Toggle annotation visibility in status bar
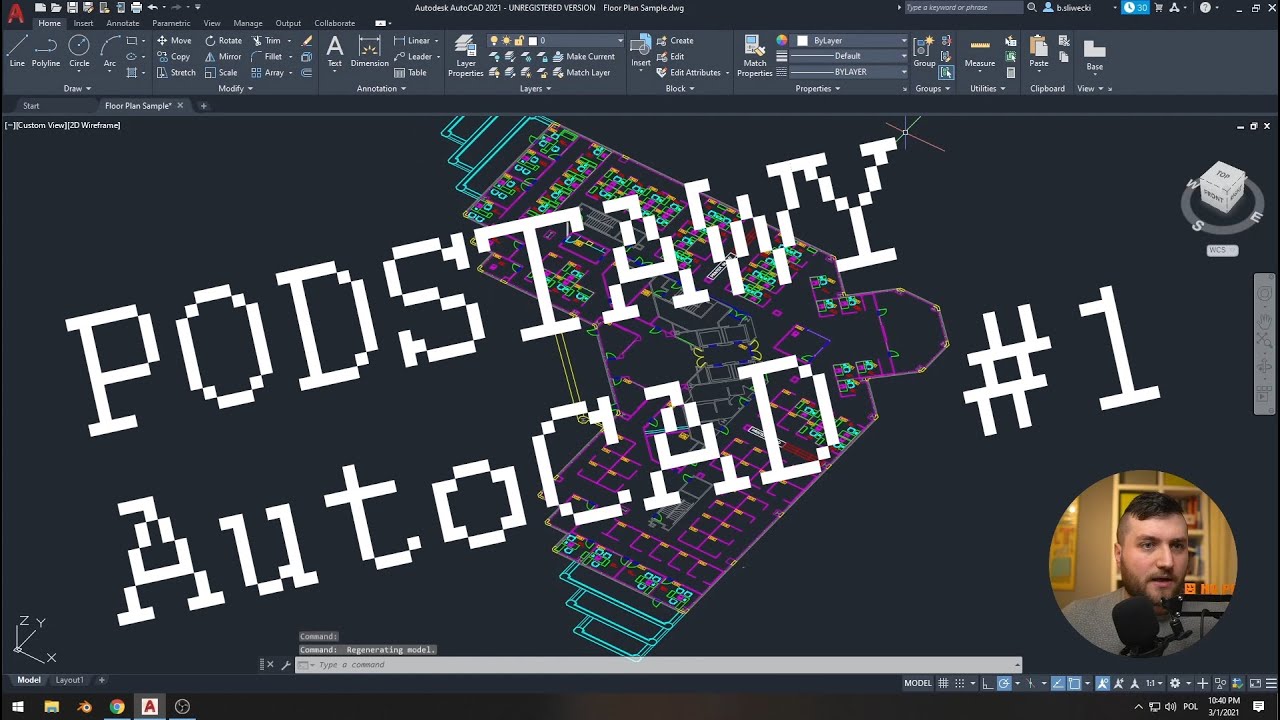Image resolution: width=1280 pixels, height=720 pixels. [1102, 683]
